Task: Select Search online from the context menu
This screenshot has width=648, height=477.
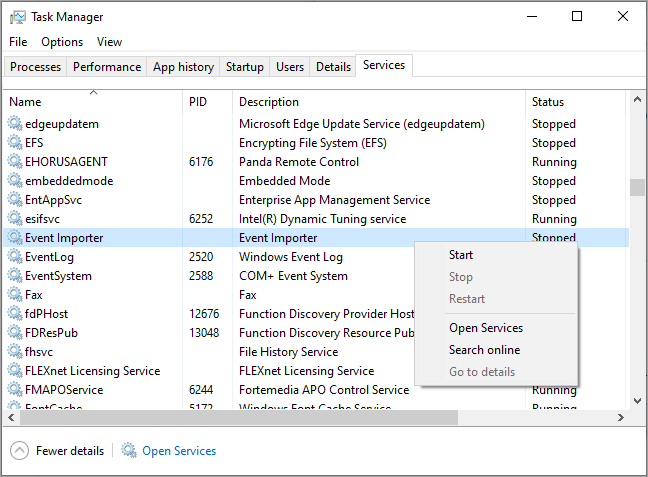Action: [484, 350]
